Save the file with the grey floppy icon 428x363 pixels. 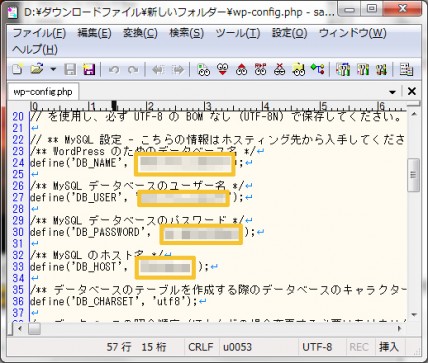pos(70,69)
